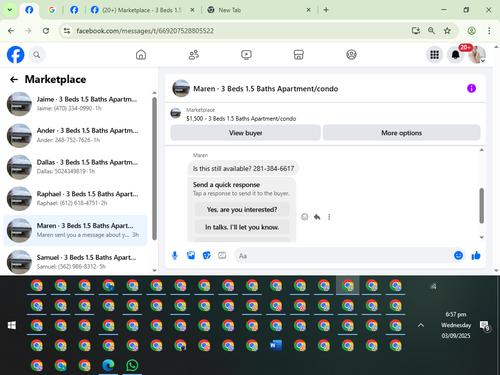
Task: Switch to the first Facebook tab
Action: point(29,10)
